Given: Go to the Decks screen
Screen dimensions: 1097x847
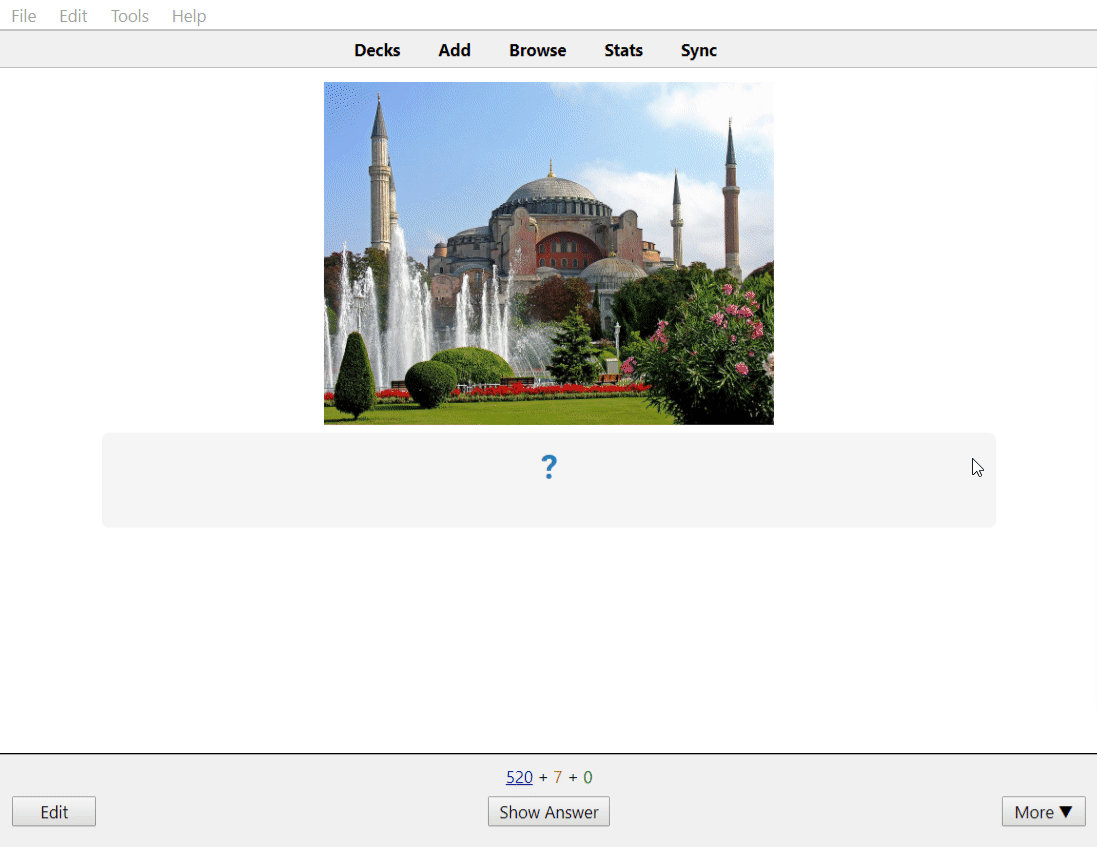Looking at the screenshot, I should [377, 50].
